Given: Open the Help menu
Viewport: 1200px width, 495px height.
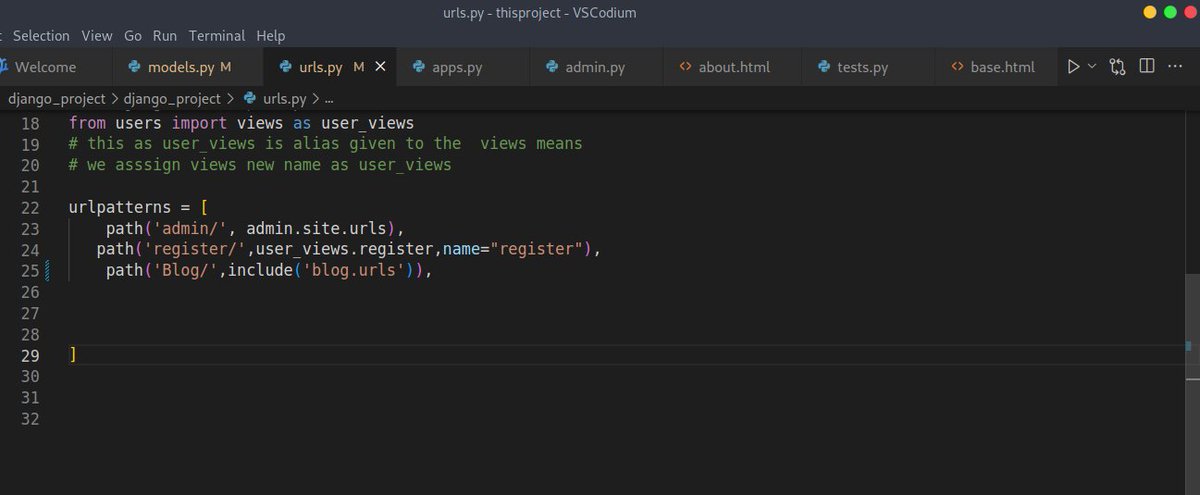Looking at the screenshot, I should tap(270, 35).
